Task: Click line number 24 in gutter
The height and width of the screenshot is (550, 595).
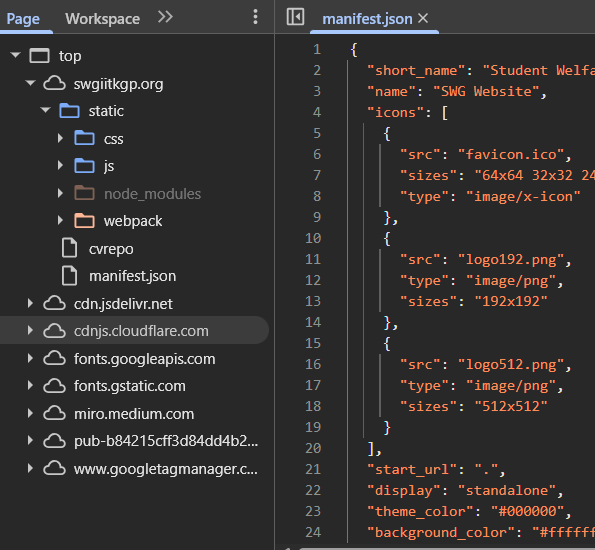Action: pos(313,532)
